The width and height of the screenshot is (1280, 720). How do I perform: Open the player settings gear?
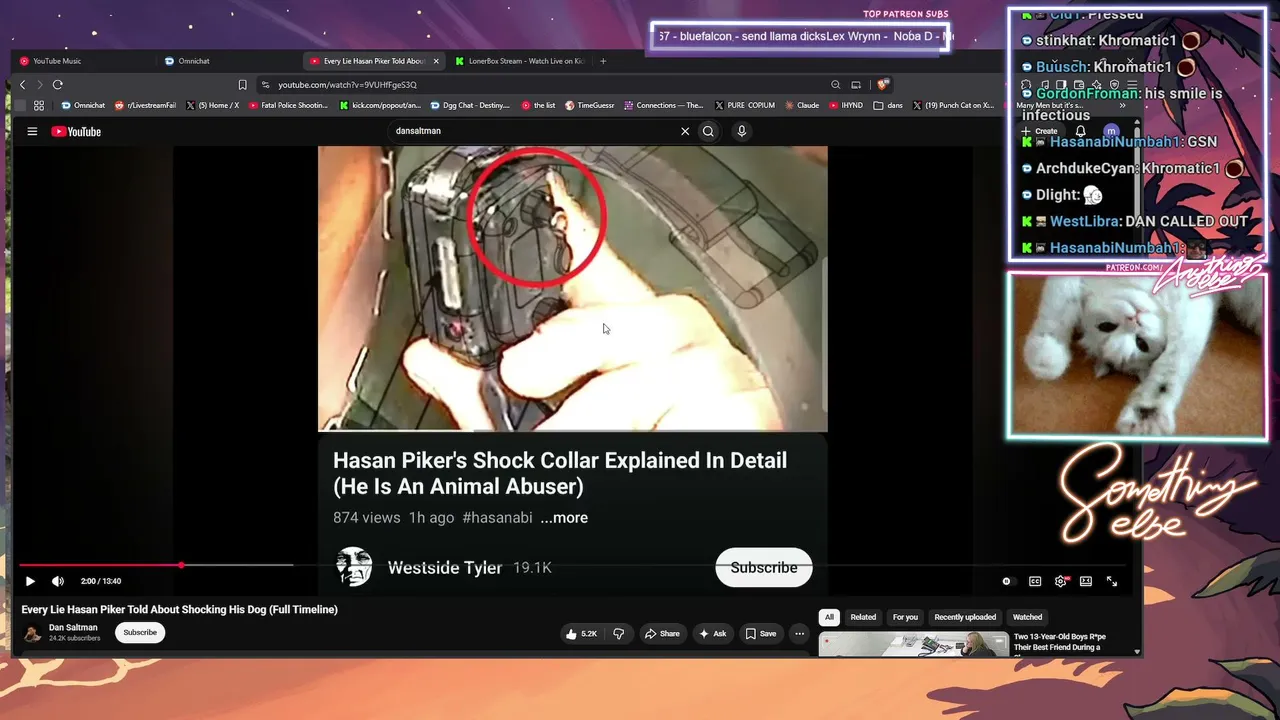(1060, 581)
